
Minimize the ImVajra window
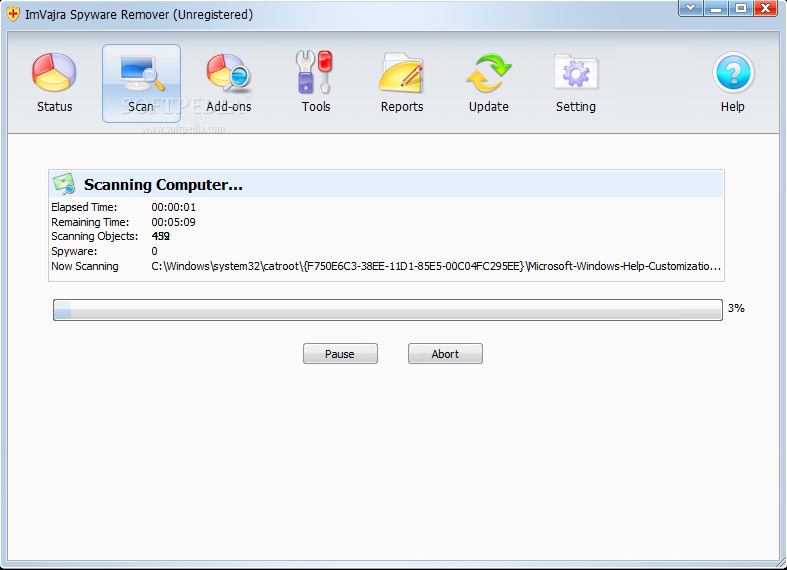coord(716,8)
